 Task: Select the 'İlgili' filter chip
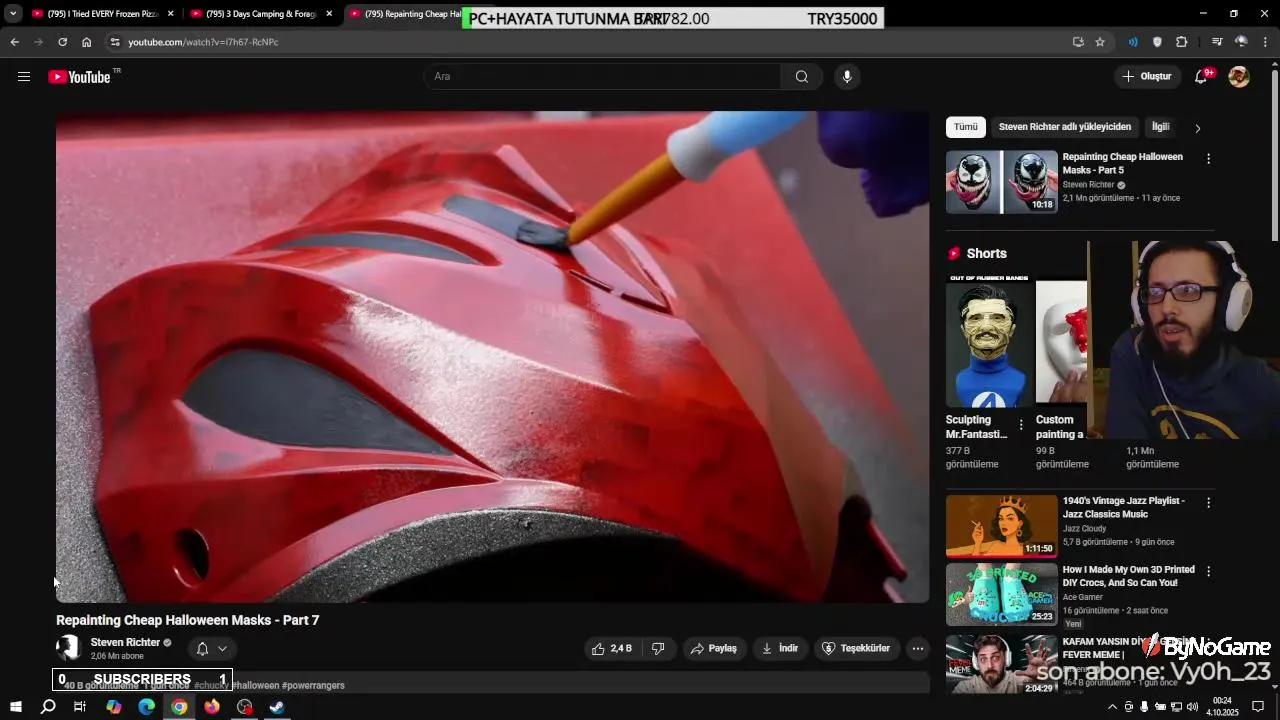[1161, 127]
